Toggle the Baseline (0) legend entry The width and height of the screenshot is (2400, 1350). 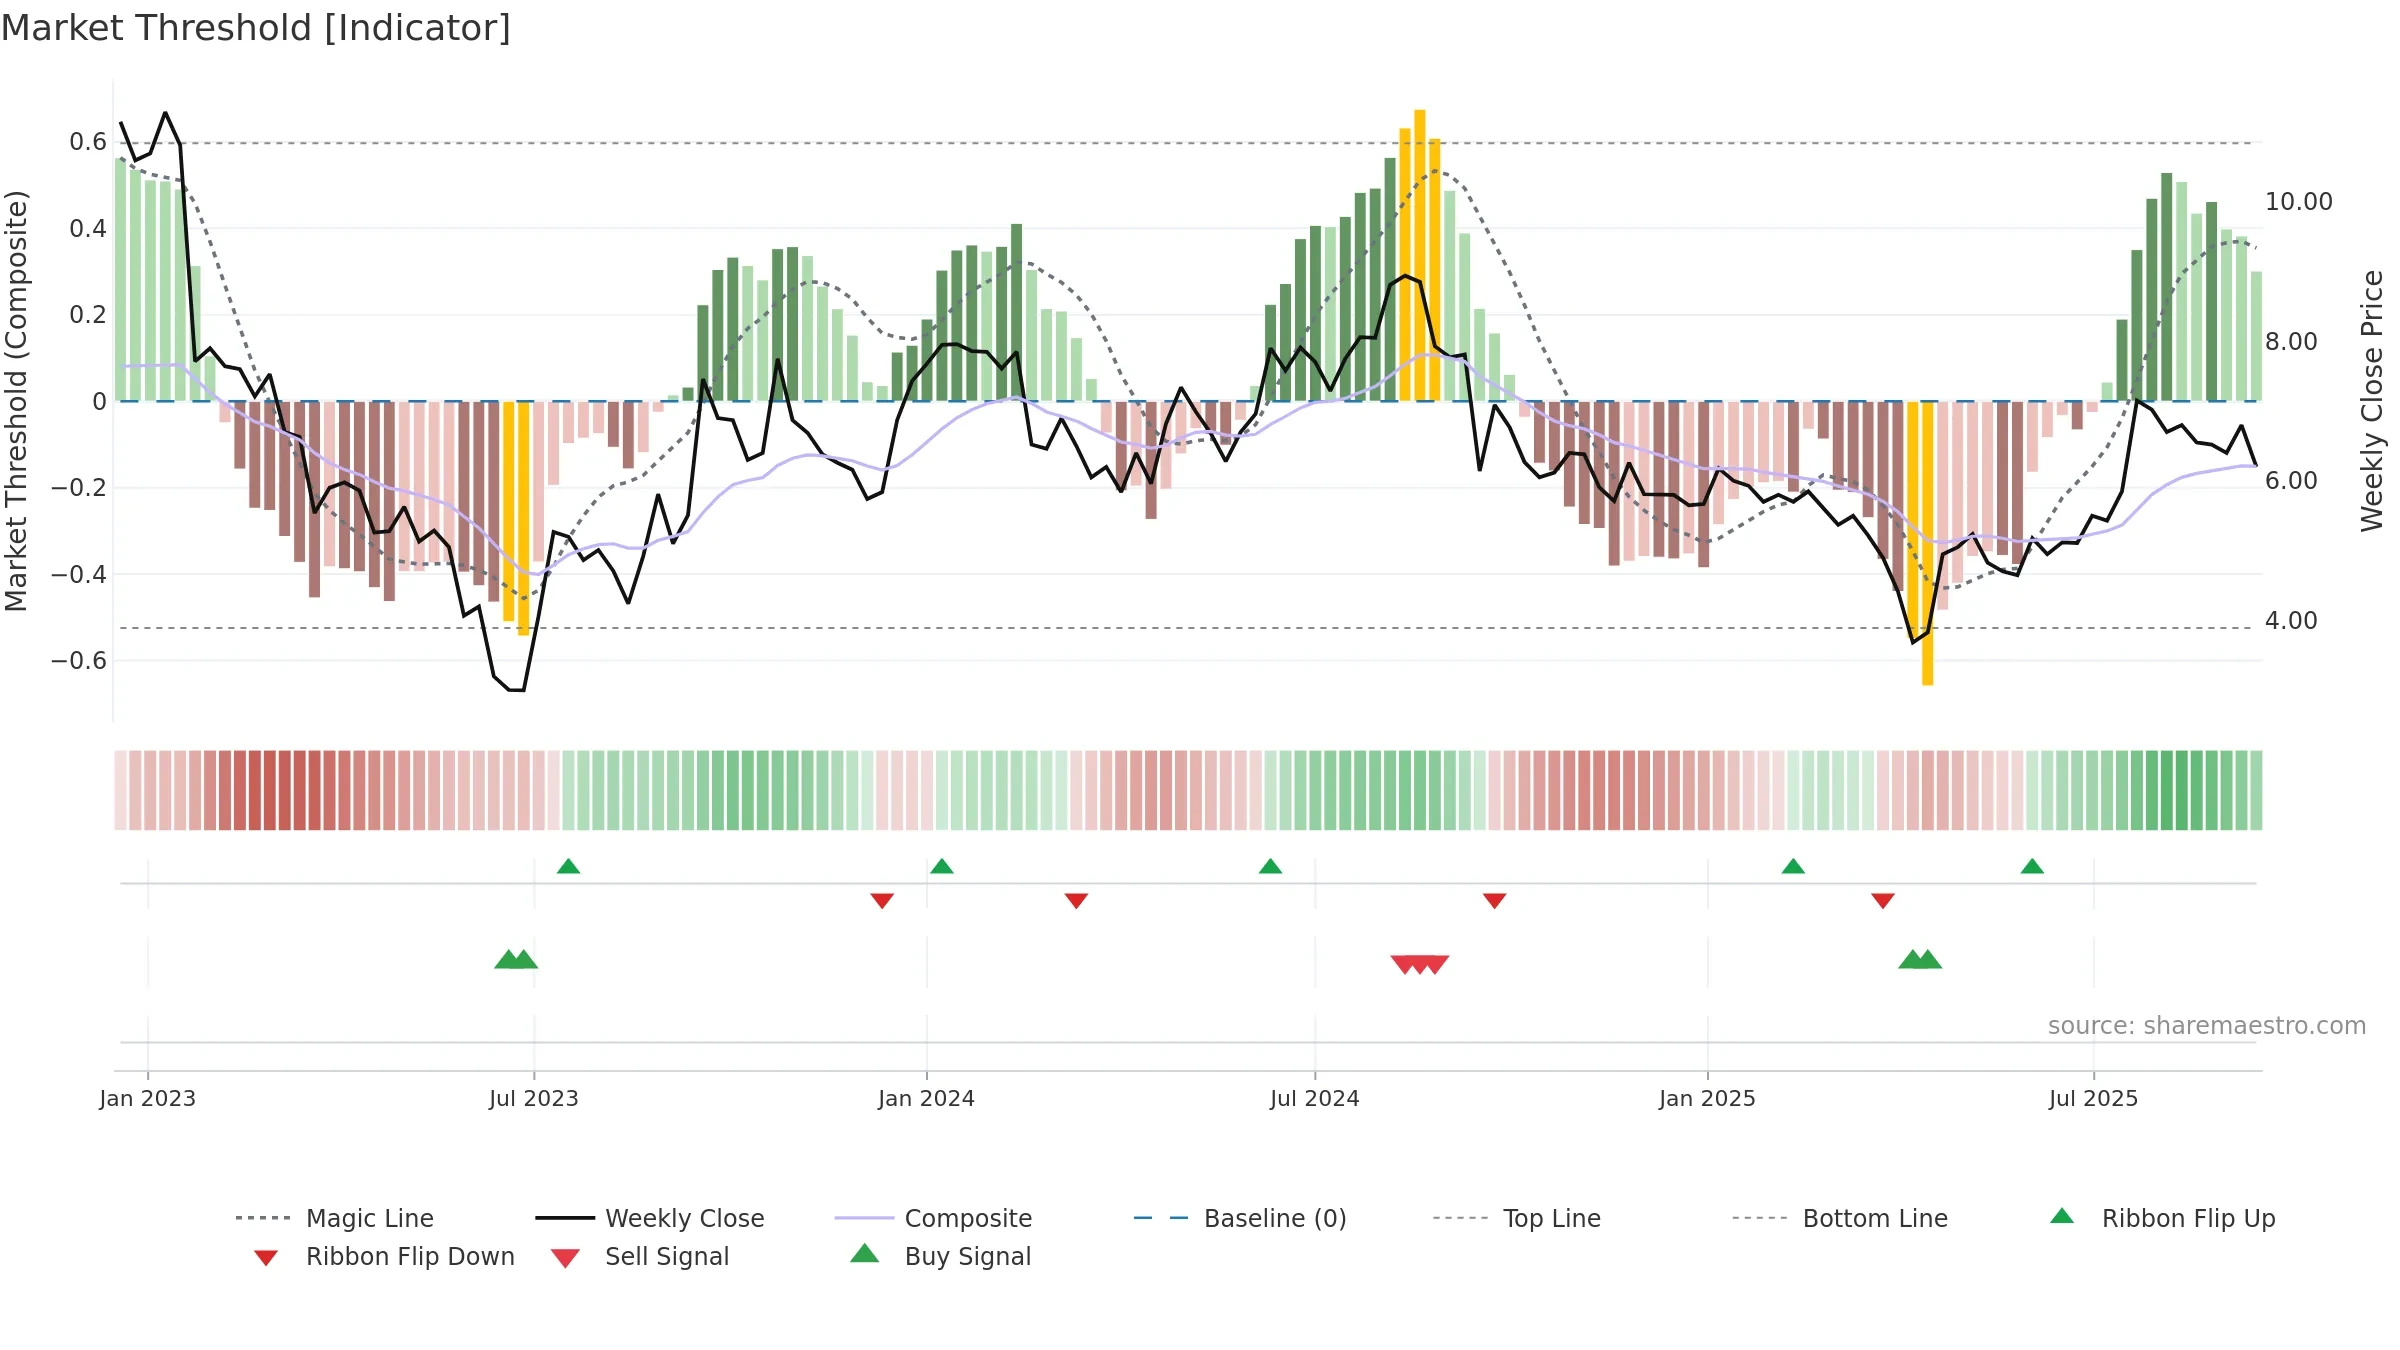click(1240, 1218)
